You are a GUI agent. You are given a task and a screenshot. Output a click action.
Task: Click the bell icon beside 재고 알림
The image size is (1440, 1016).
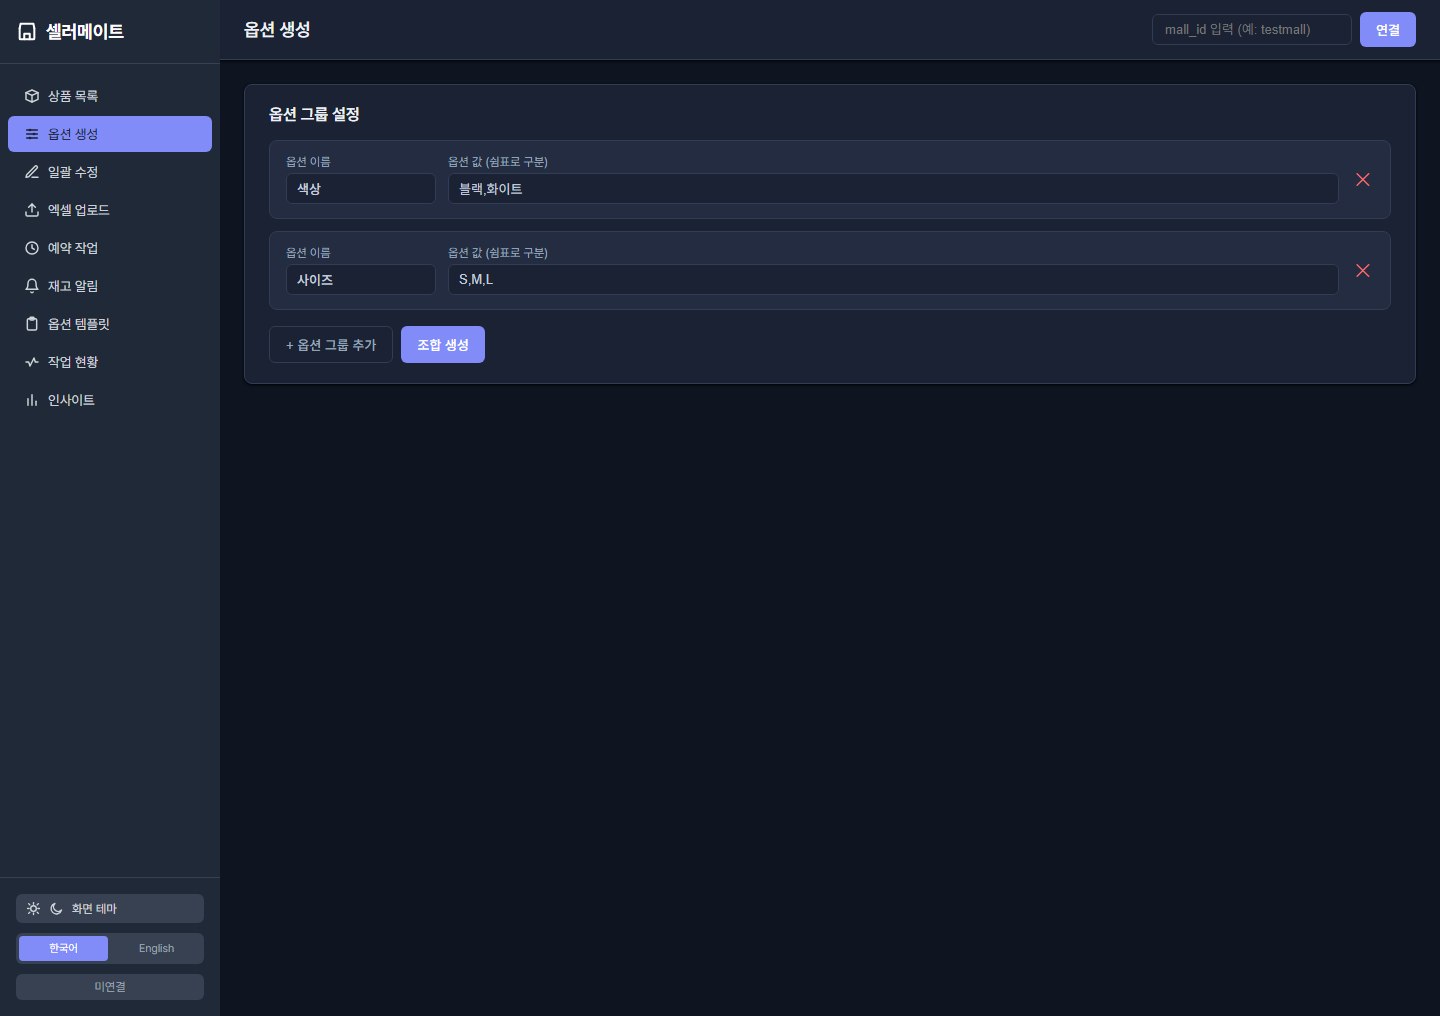pos(32,286)
